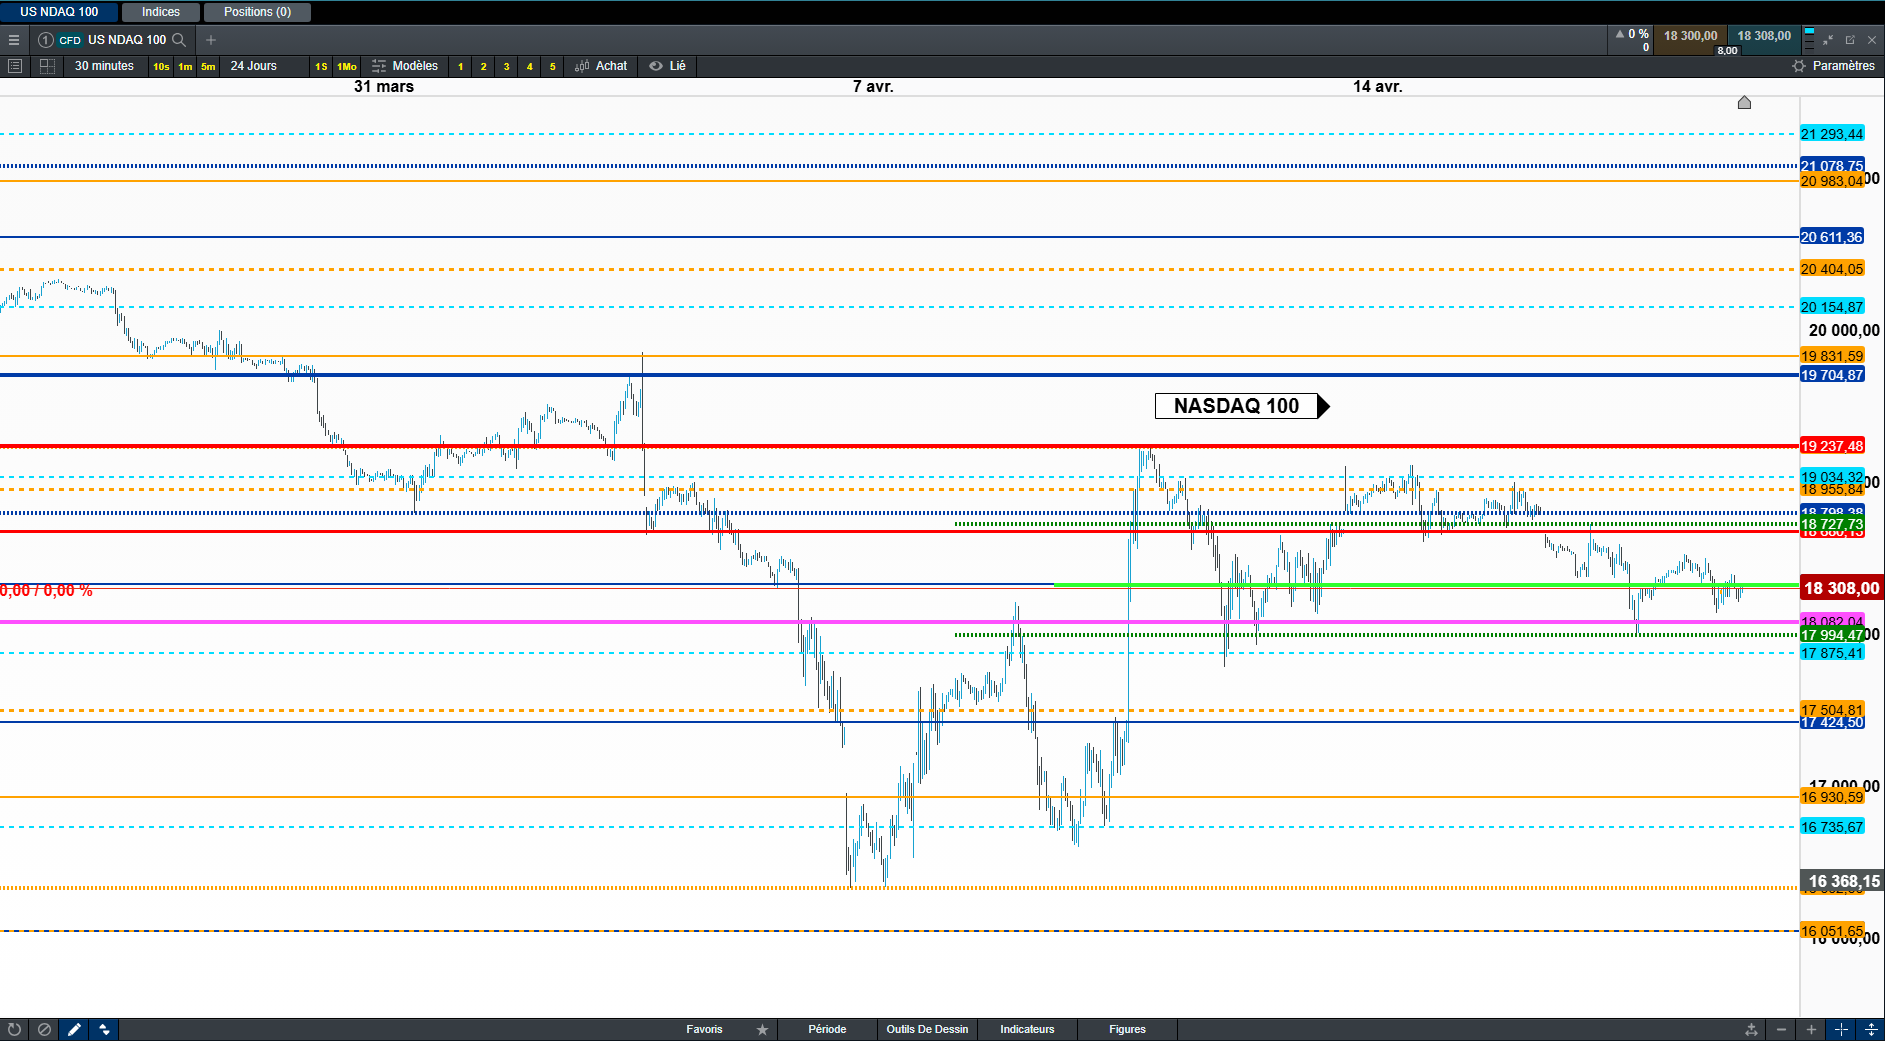Screen dimensions: 1885x1041
Task: Detach the chart into a new window
Action: pos(1850,40)
